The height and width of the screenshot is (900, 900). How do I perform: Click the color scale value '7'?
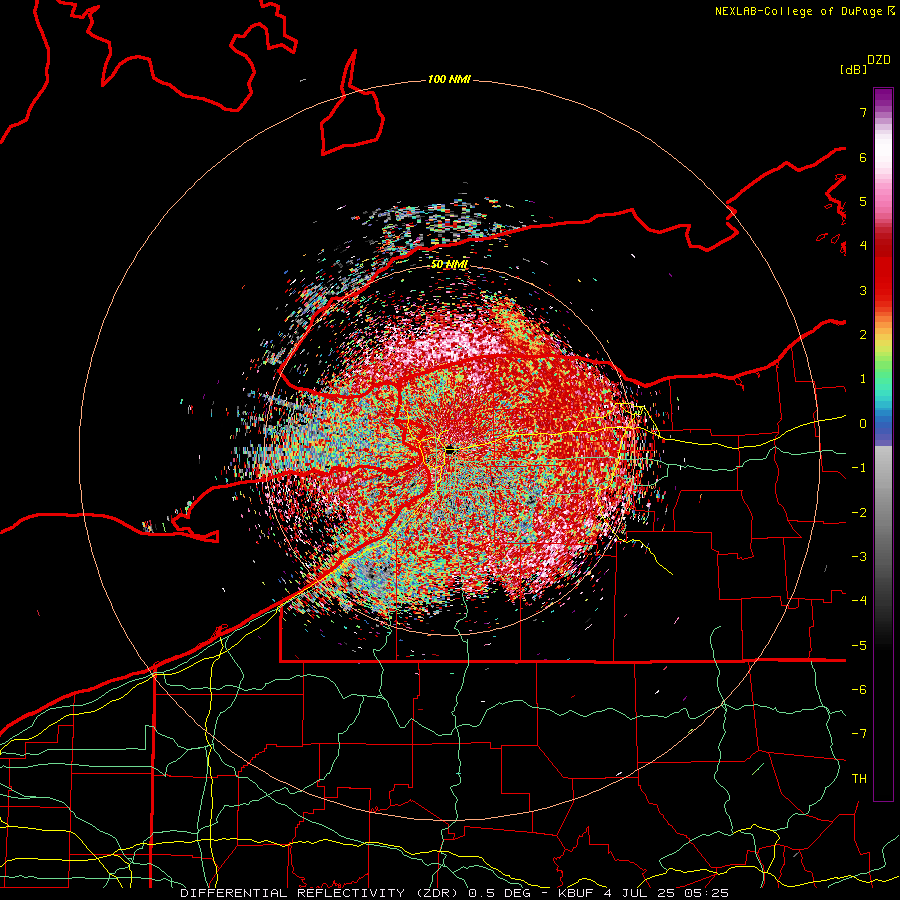click(x=863, y=112)
